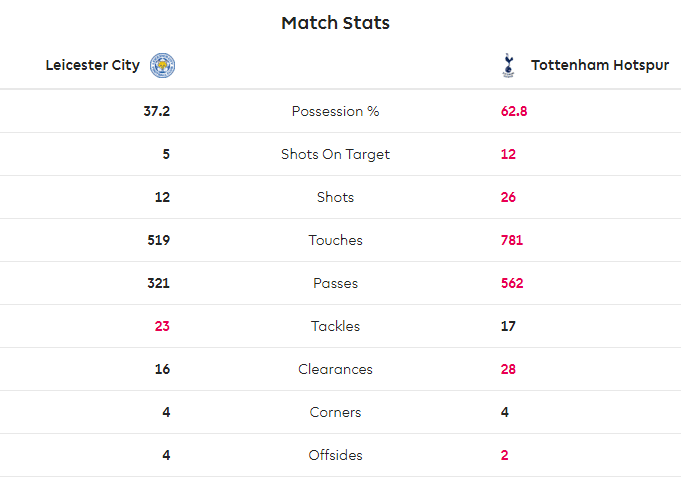The width and height of the screenshot is (681, 478).
Task: Select the Shots On Target label
Action: tap(335, 154)
